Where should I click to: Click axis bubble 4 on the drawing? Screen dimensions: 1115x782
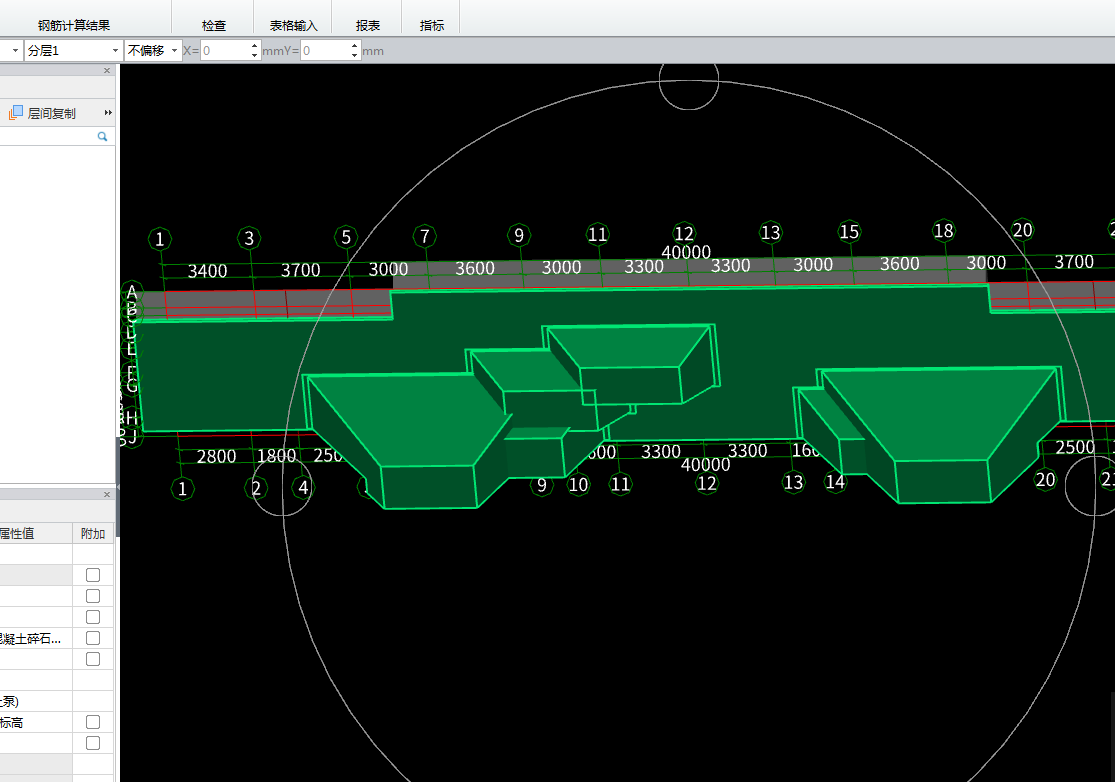point(304,488)
